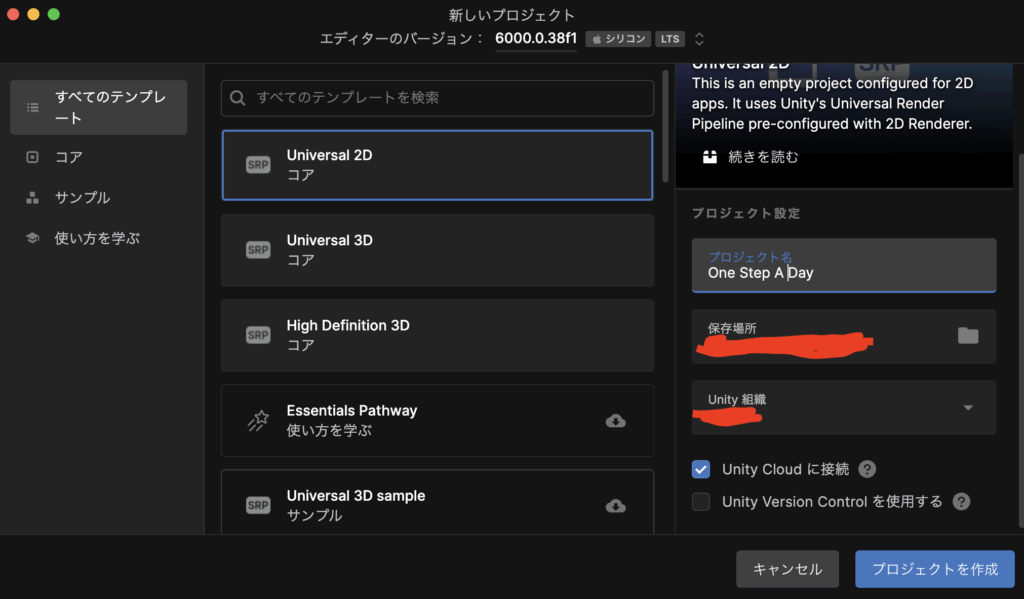Select すべてのテンプレート in the sidebar
Screen dimensions: 1024x599
point(99,107)
